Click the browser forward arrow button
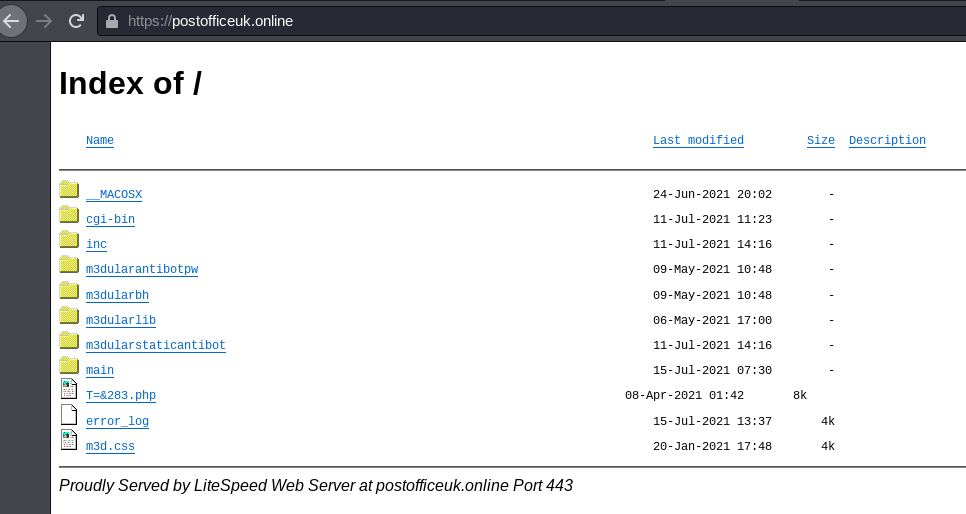The image size is (966, 514). 43,20
